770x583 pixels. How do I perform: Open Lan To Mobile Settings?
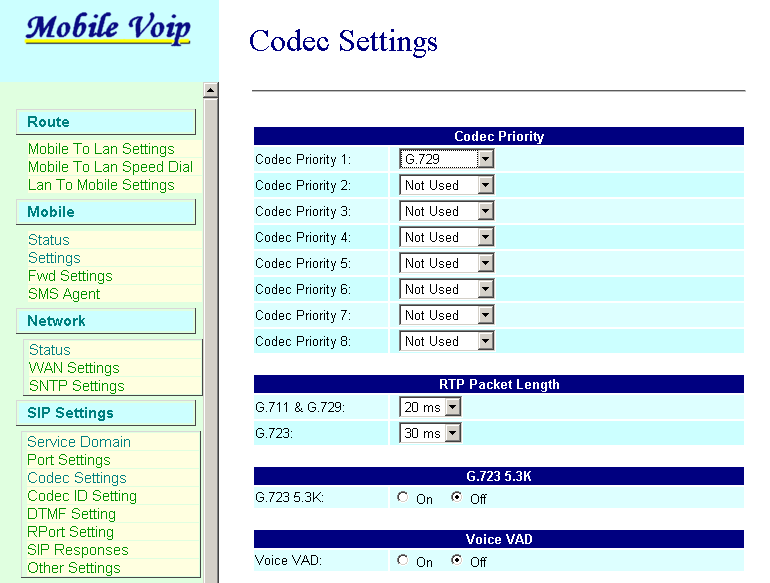click(x=101, y=185)
